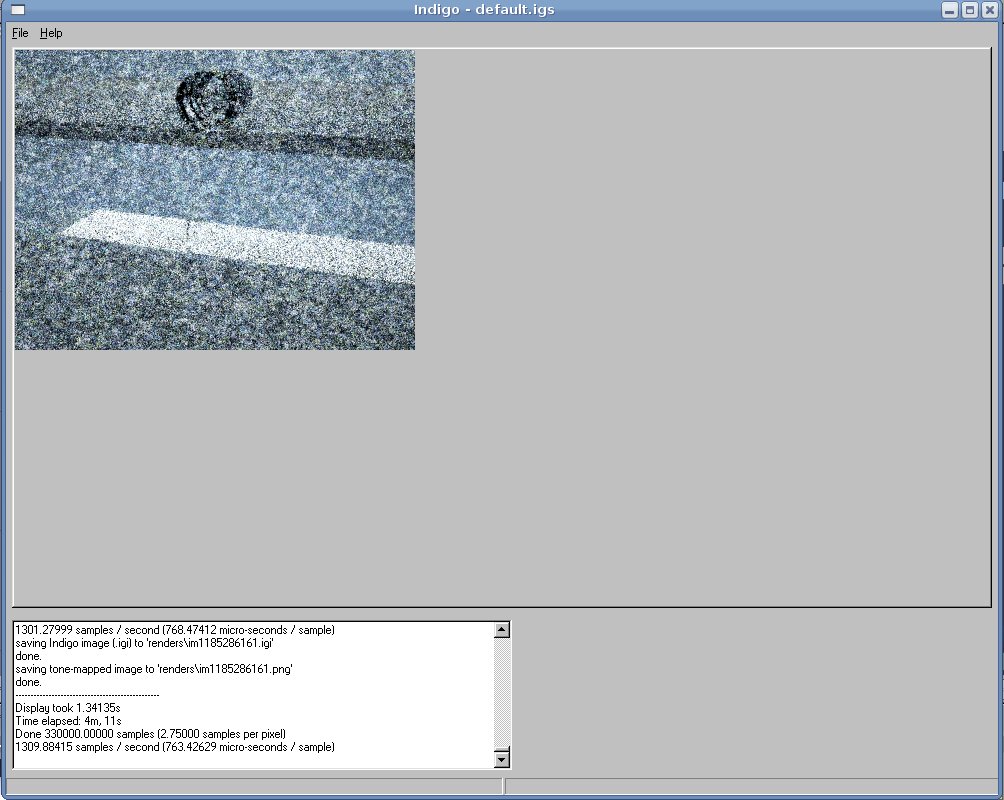Click the log panel scroll-up arrow
The image size is (1004, 800).
502,630
